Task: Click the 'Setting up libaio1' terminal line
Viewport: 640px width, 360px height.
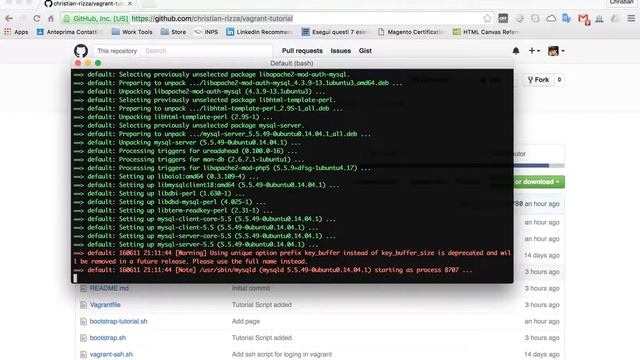Action: [x=166, y=176]
